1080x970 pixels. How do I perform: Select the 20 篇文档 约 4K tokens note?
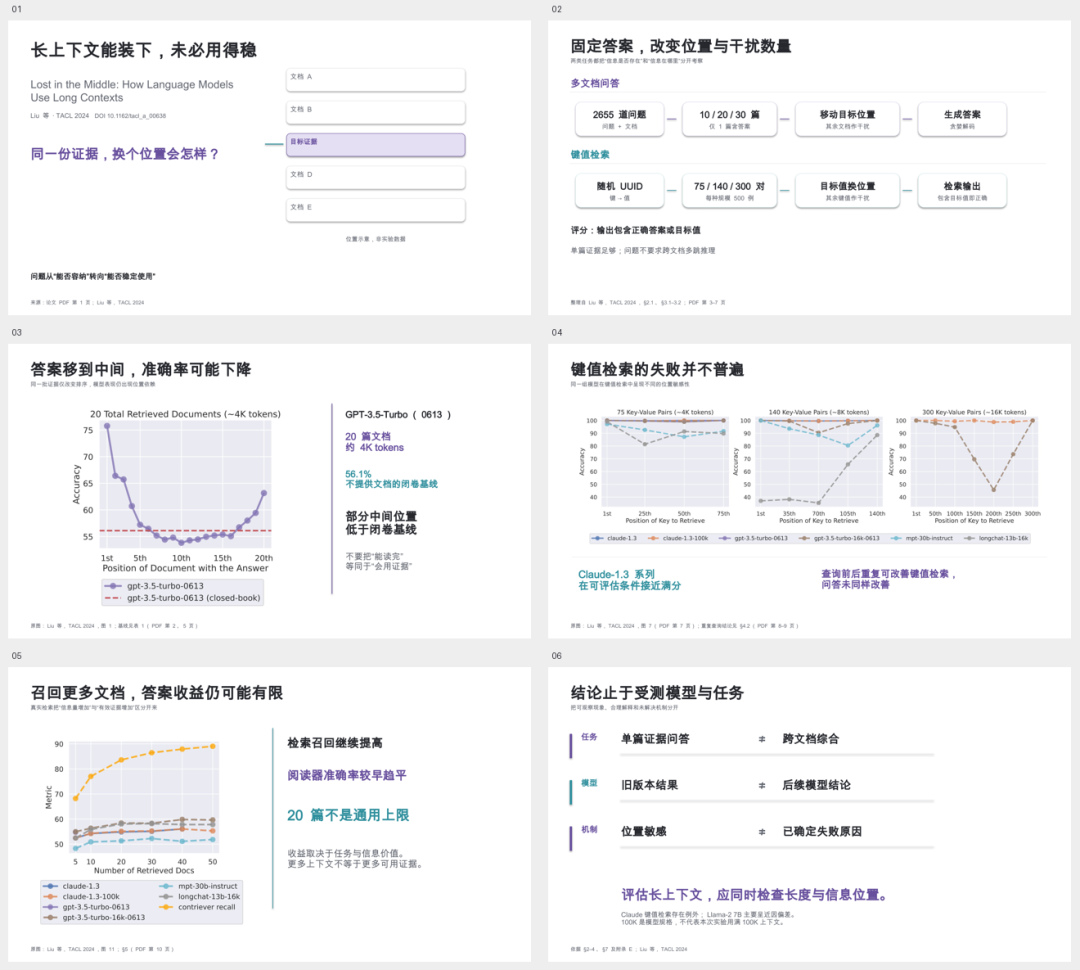(x=375, y=442)
